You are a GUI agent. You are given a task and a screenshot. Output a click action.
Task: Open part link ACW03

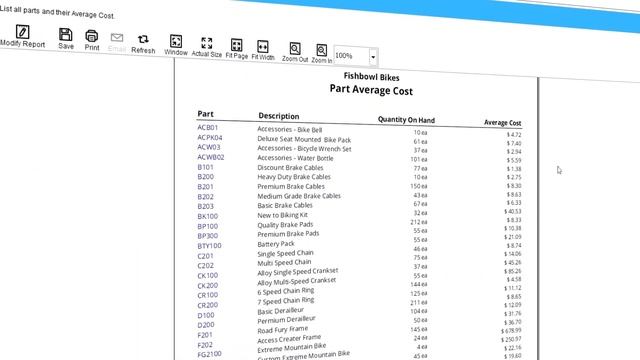(x=209, y=147)
